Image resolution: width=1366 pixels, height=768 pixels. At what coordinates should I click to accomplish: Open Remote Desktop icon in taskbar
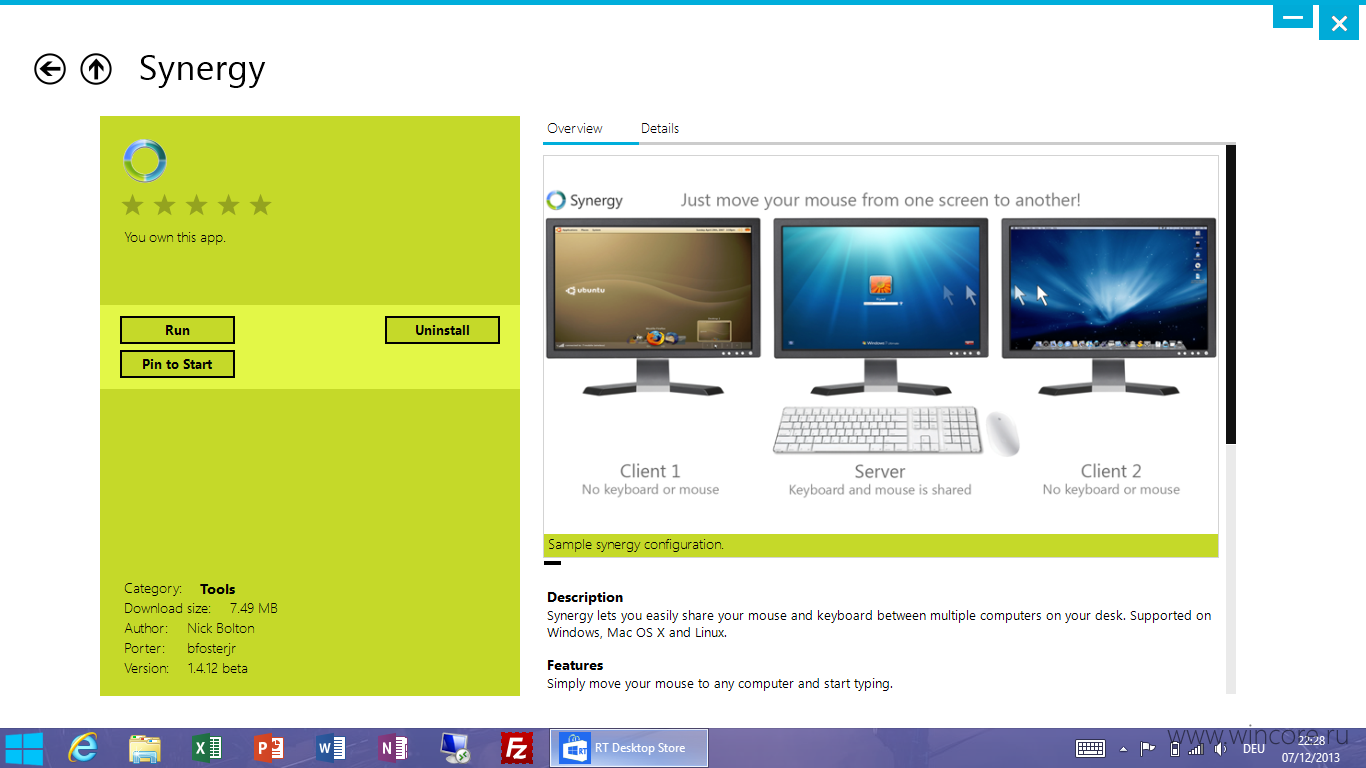(455, 748)
